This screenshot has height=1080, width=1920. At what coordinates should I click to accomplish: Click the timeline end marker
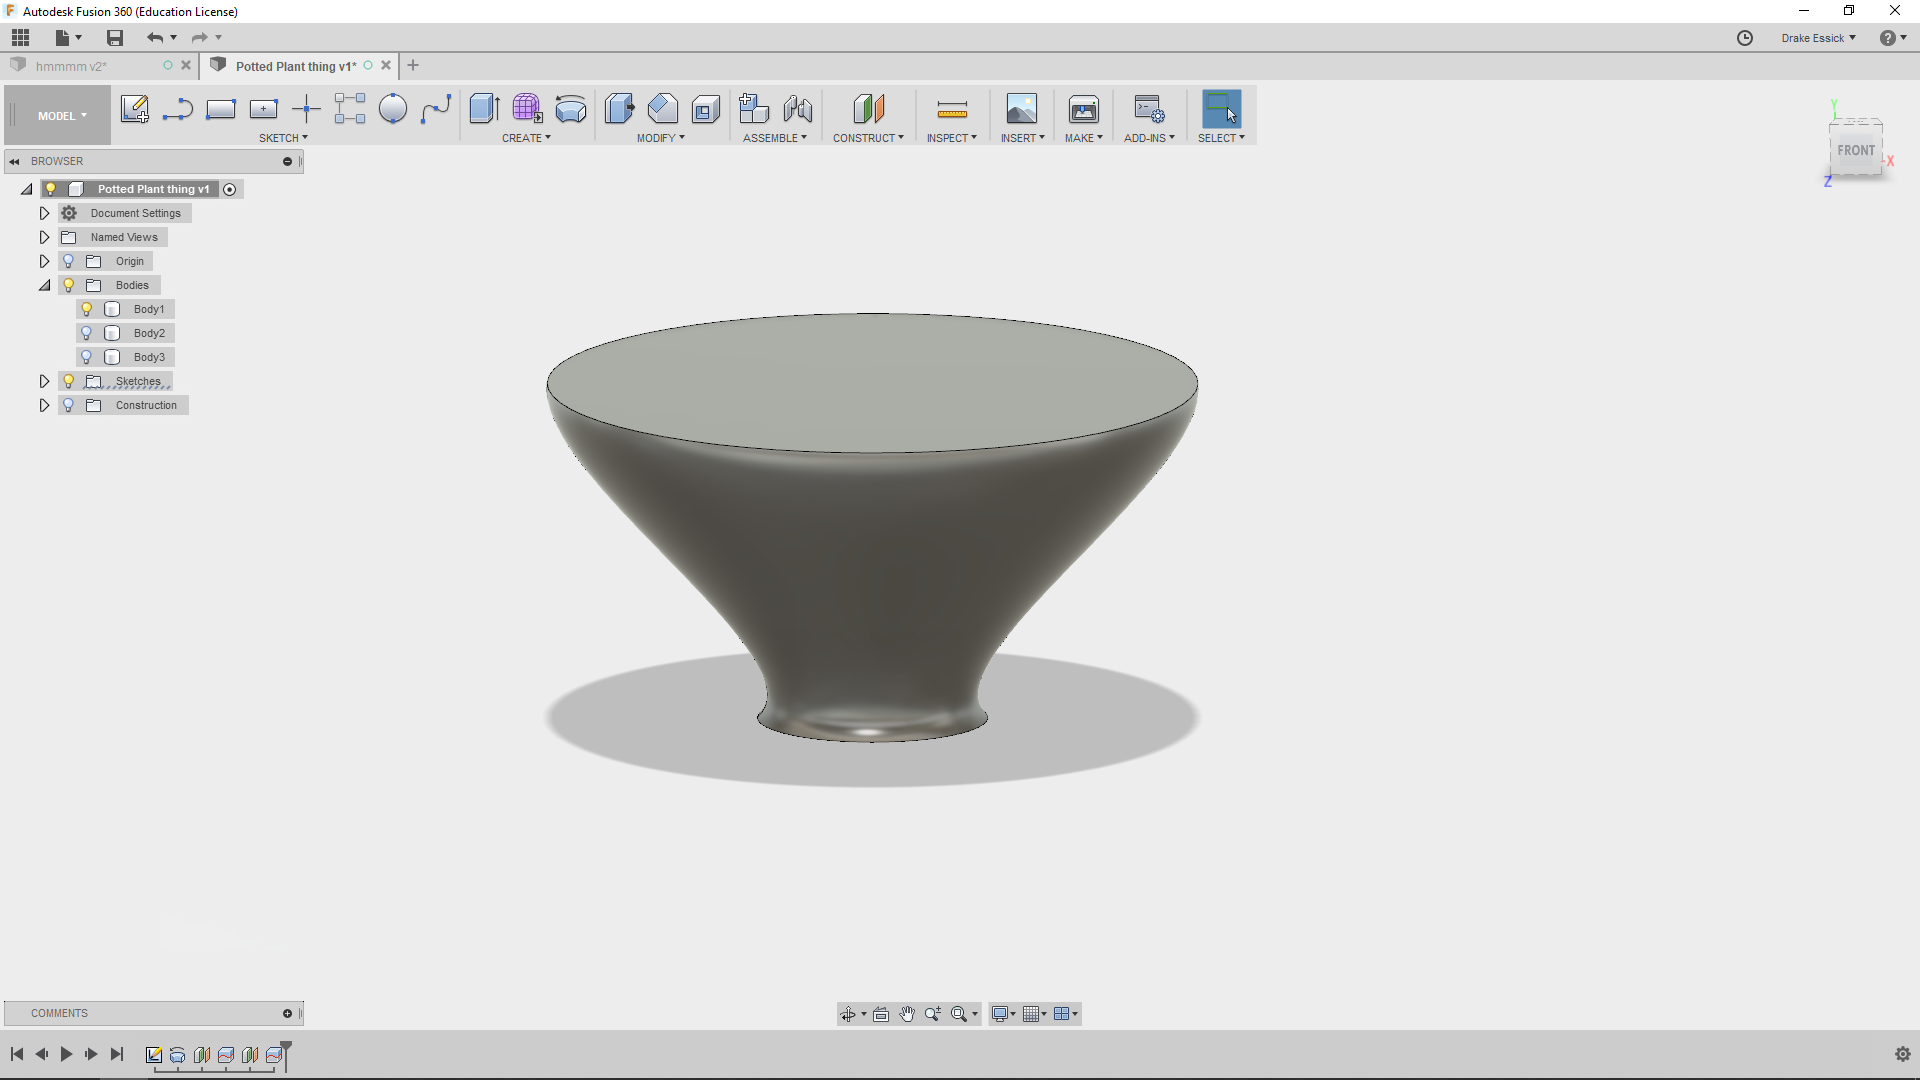pyautogui.click(x=286, y=1054)
